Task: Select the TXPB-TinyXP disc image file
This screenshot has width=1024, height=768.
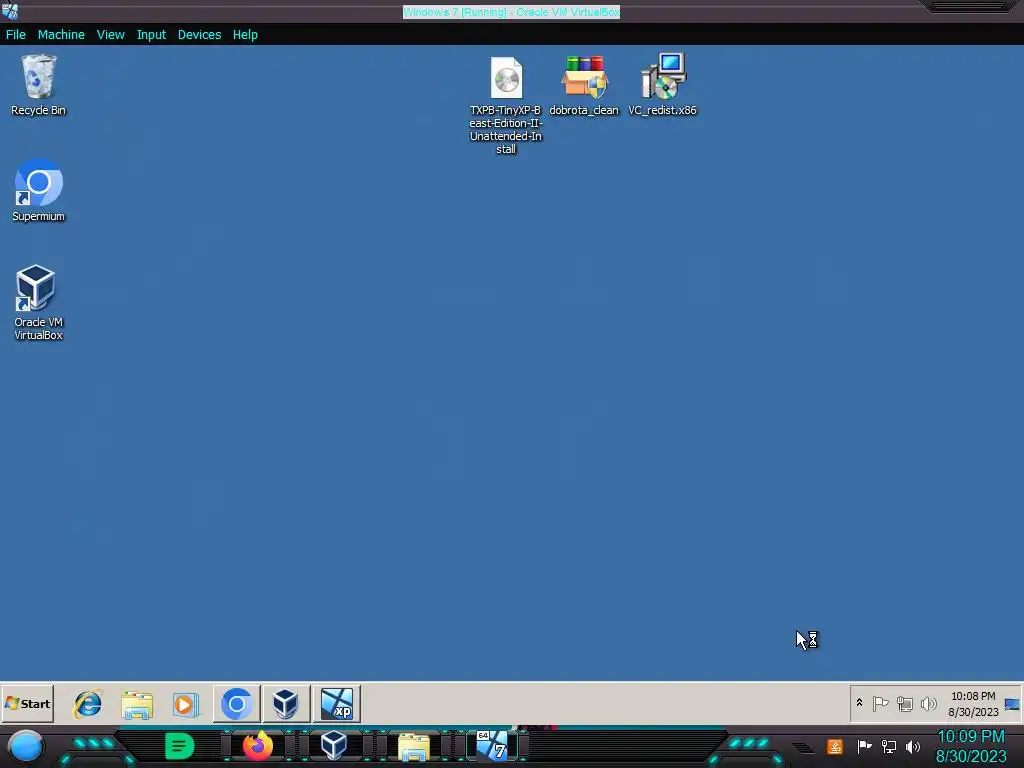Action: tap(506, 105)
